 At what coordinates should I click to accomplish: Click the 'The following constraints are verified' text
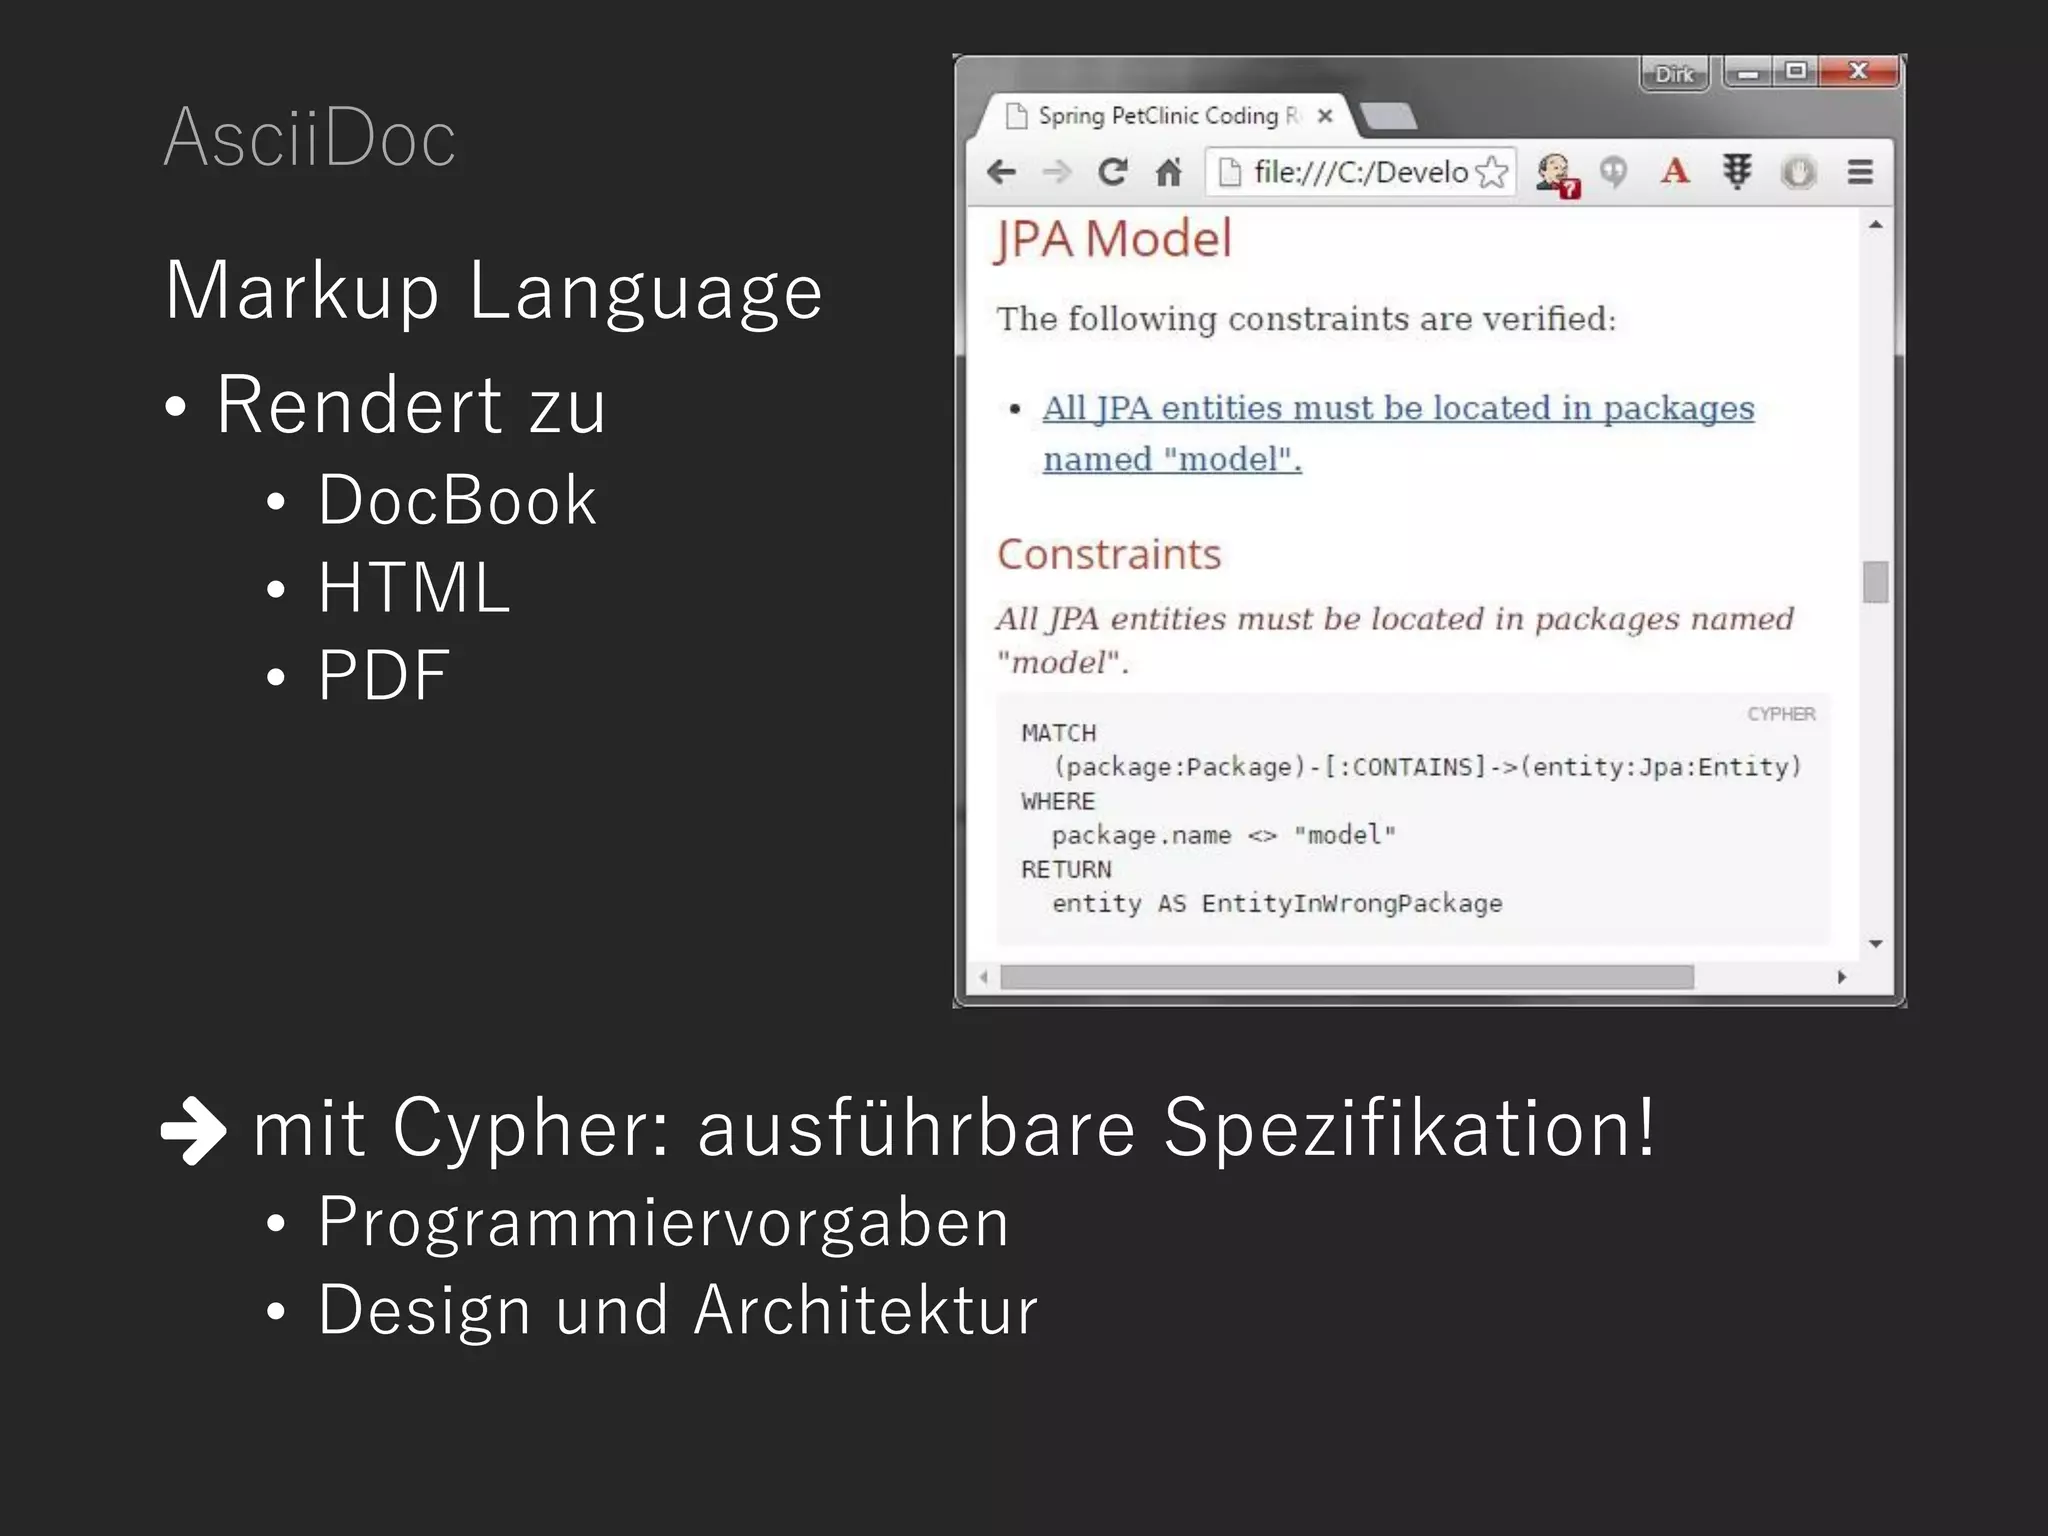click(x=1306, y=319)
